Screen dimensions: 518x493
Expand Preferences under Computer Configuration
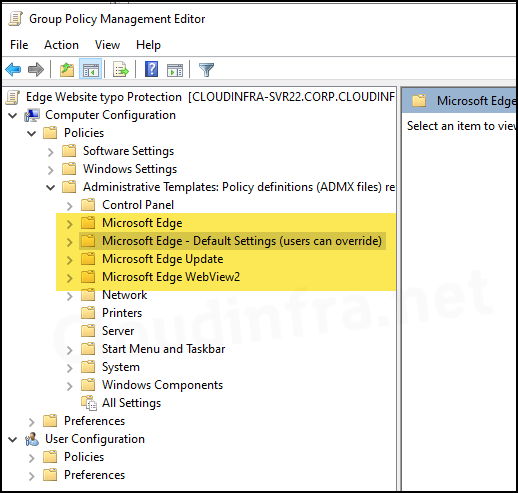pyautogui.click(x=32, y=422)
